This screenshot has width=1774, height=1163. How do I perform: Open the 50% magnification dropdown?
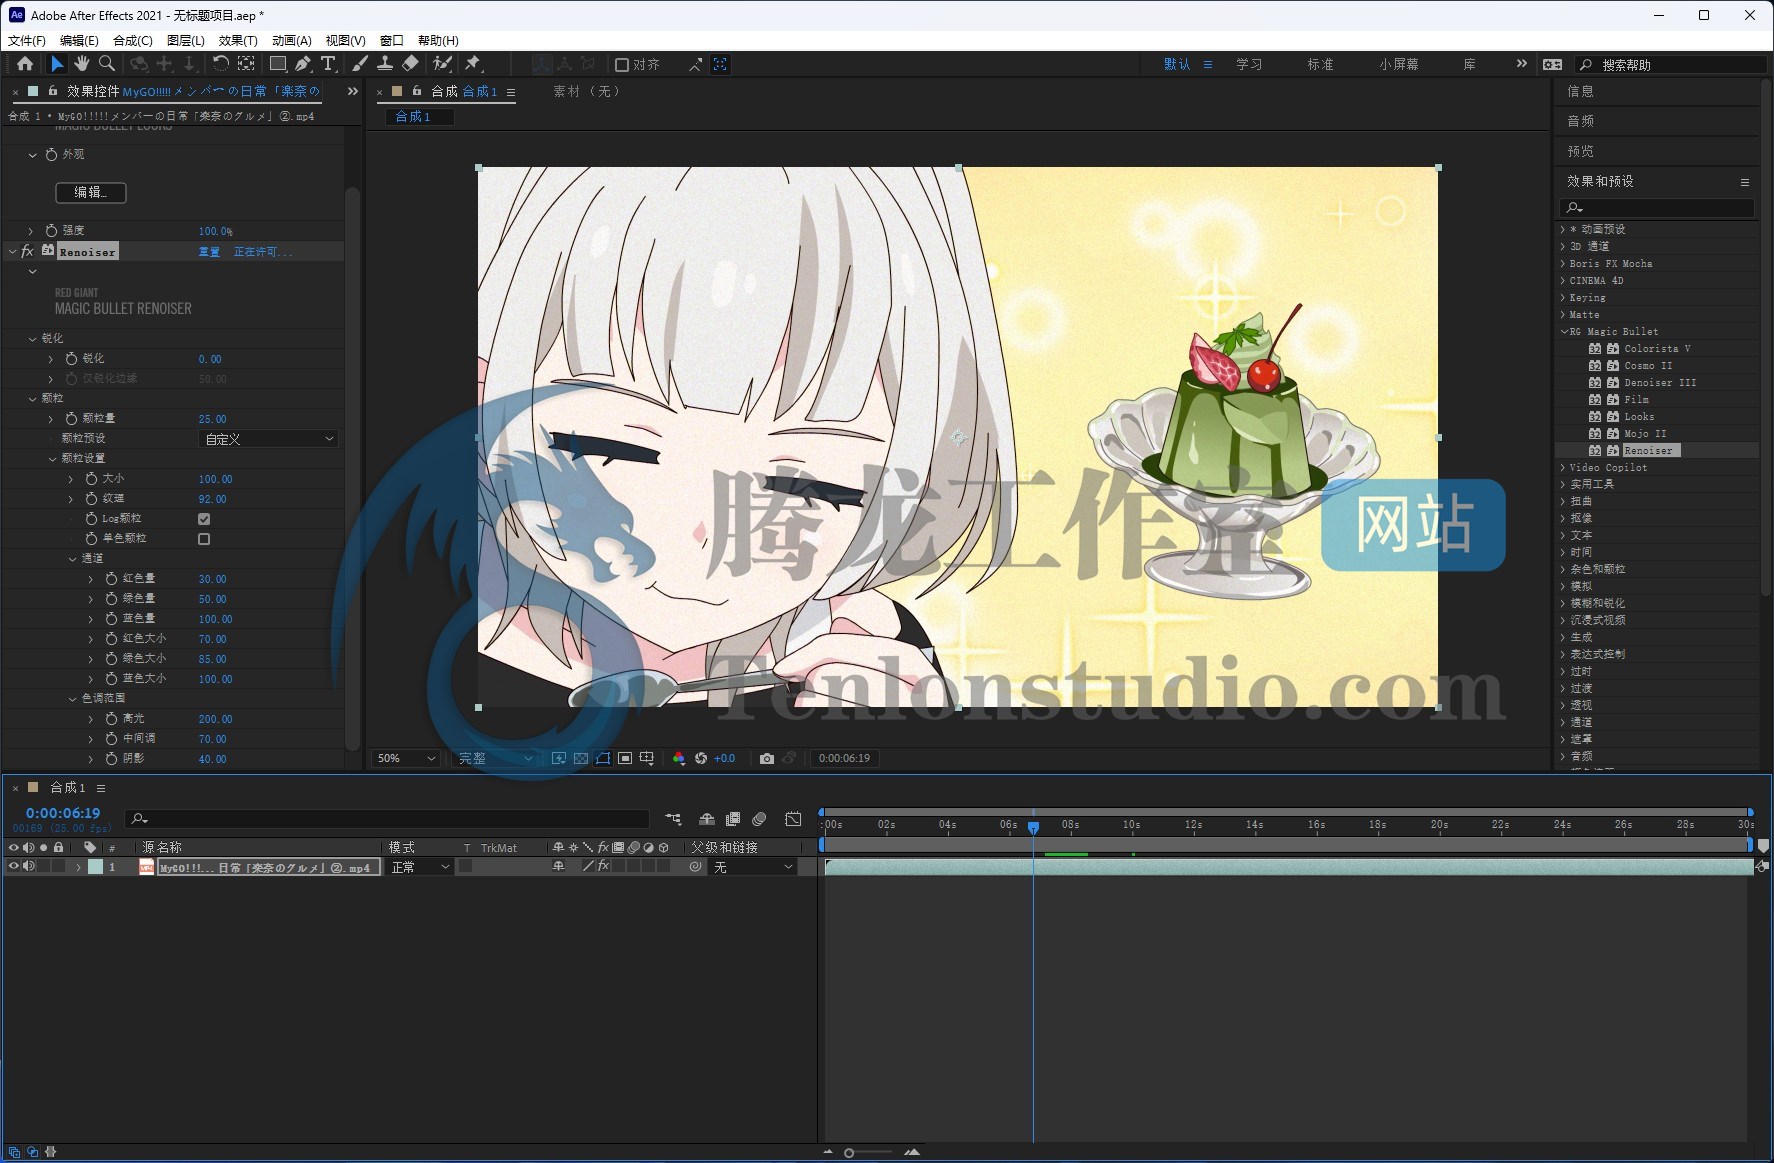point(406,759)
